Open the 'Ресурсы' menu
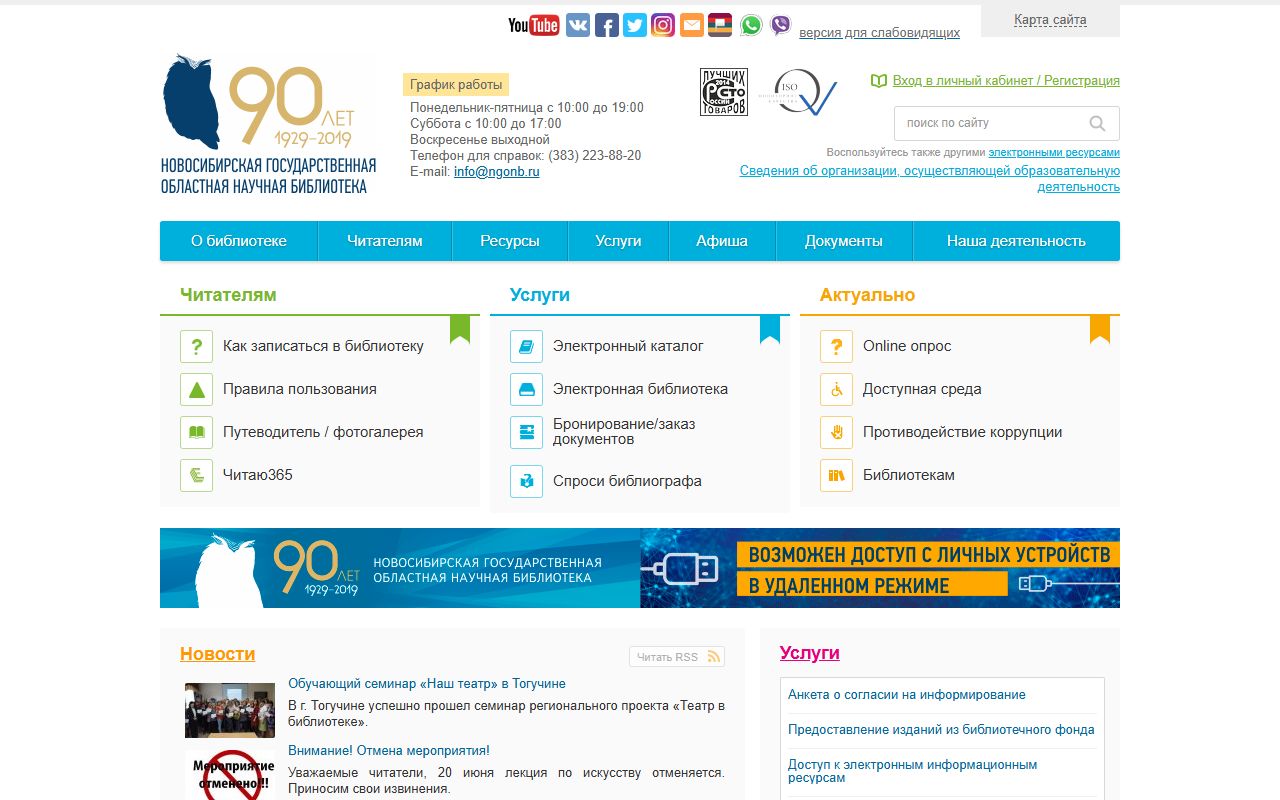1280x800 pixels. pyautogui.click(x=510, y=241)
